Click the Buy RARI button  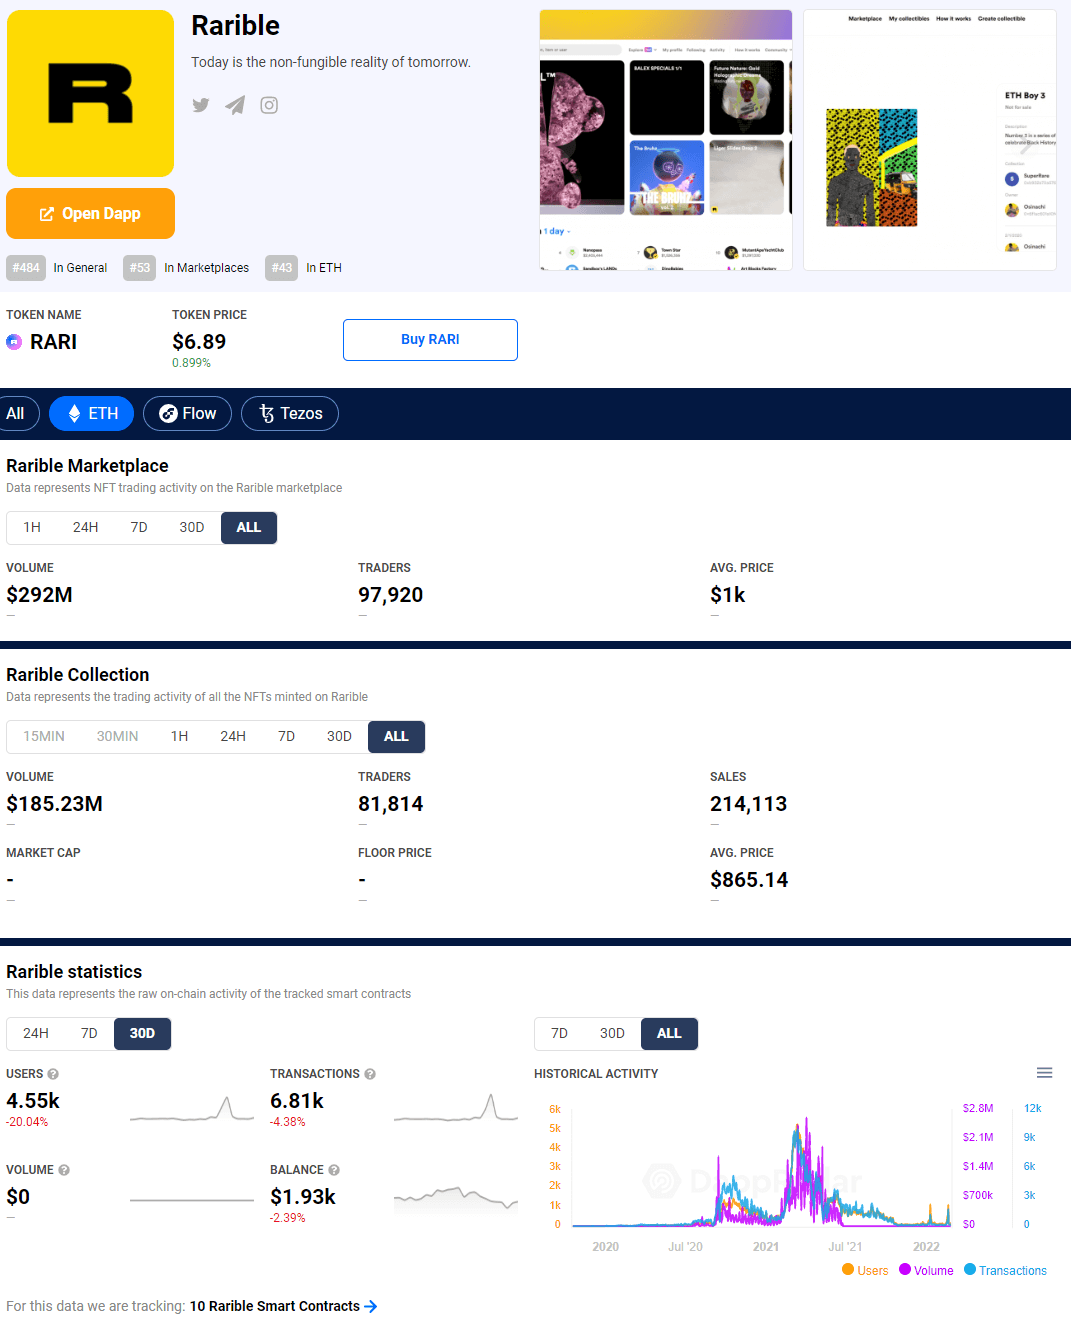pyautogui.click(x=430, y=340)
